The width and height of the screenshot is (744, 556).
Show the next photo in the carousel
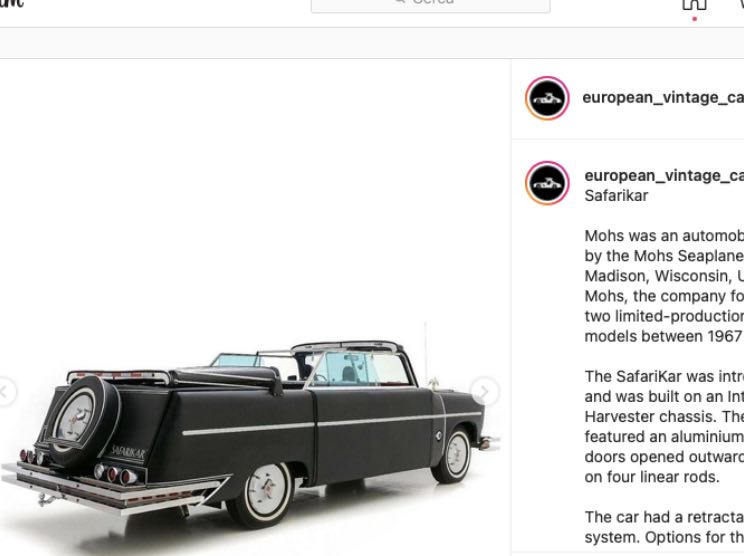click(484, 391)
